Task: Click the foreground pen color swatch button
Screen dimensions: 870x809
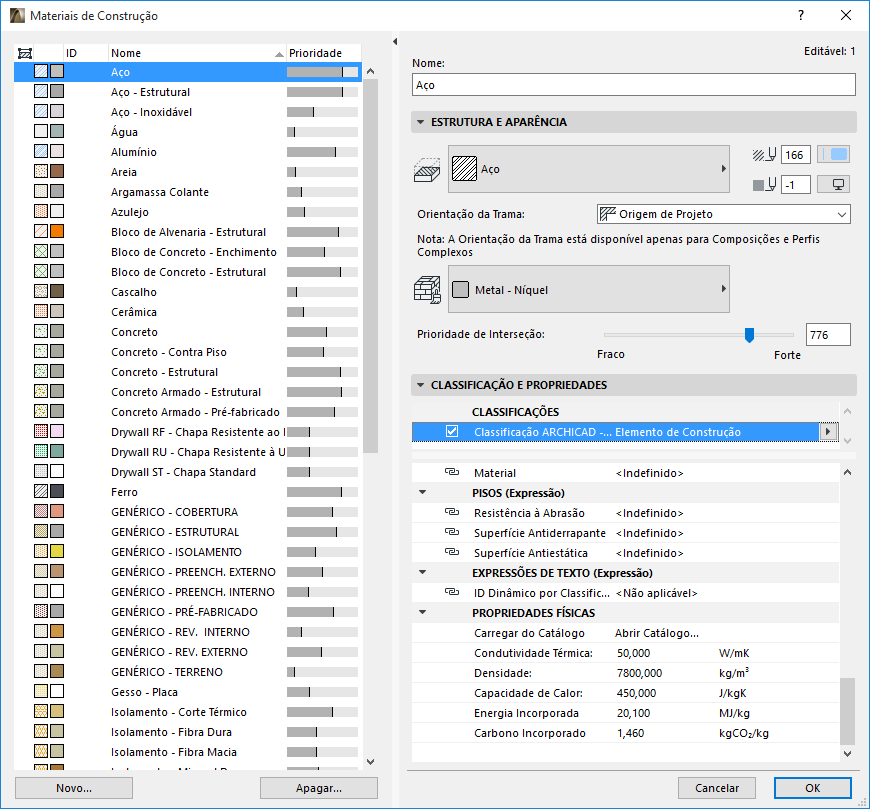Action: pyautogui.click(x=834, y=155)
